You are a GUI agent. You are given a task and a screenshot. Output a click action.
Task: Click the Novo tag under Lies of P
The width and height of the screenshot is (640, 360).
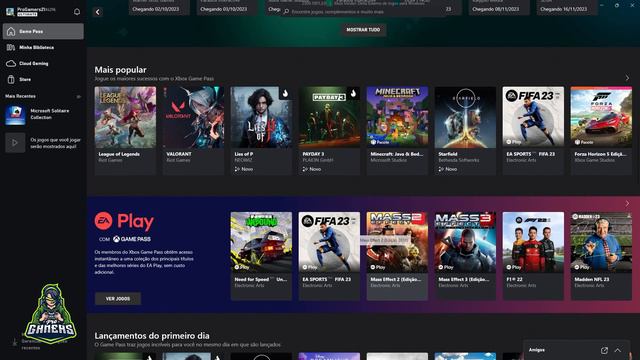pyautogui.click(x=244, y=169)
